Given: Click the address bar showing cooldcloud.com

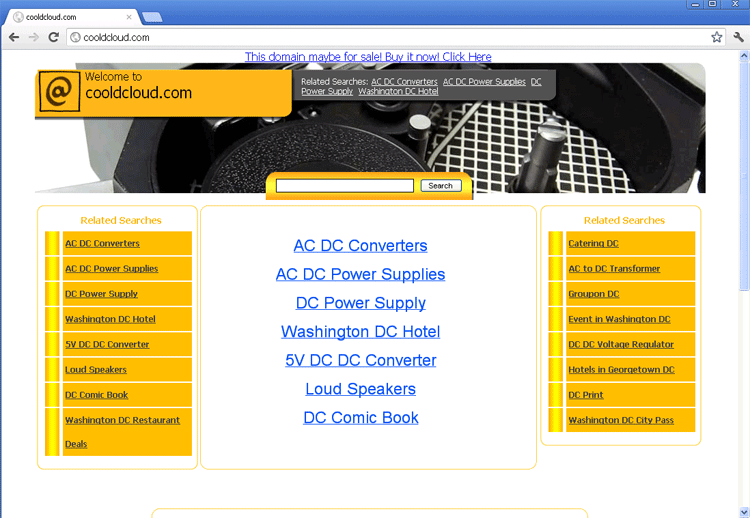Looking at the screenshot, I should pyautogui.click(x=380, y=37).
